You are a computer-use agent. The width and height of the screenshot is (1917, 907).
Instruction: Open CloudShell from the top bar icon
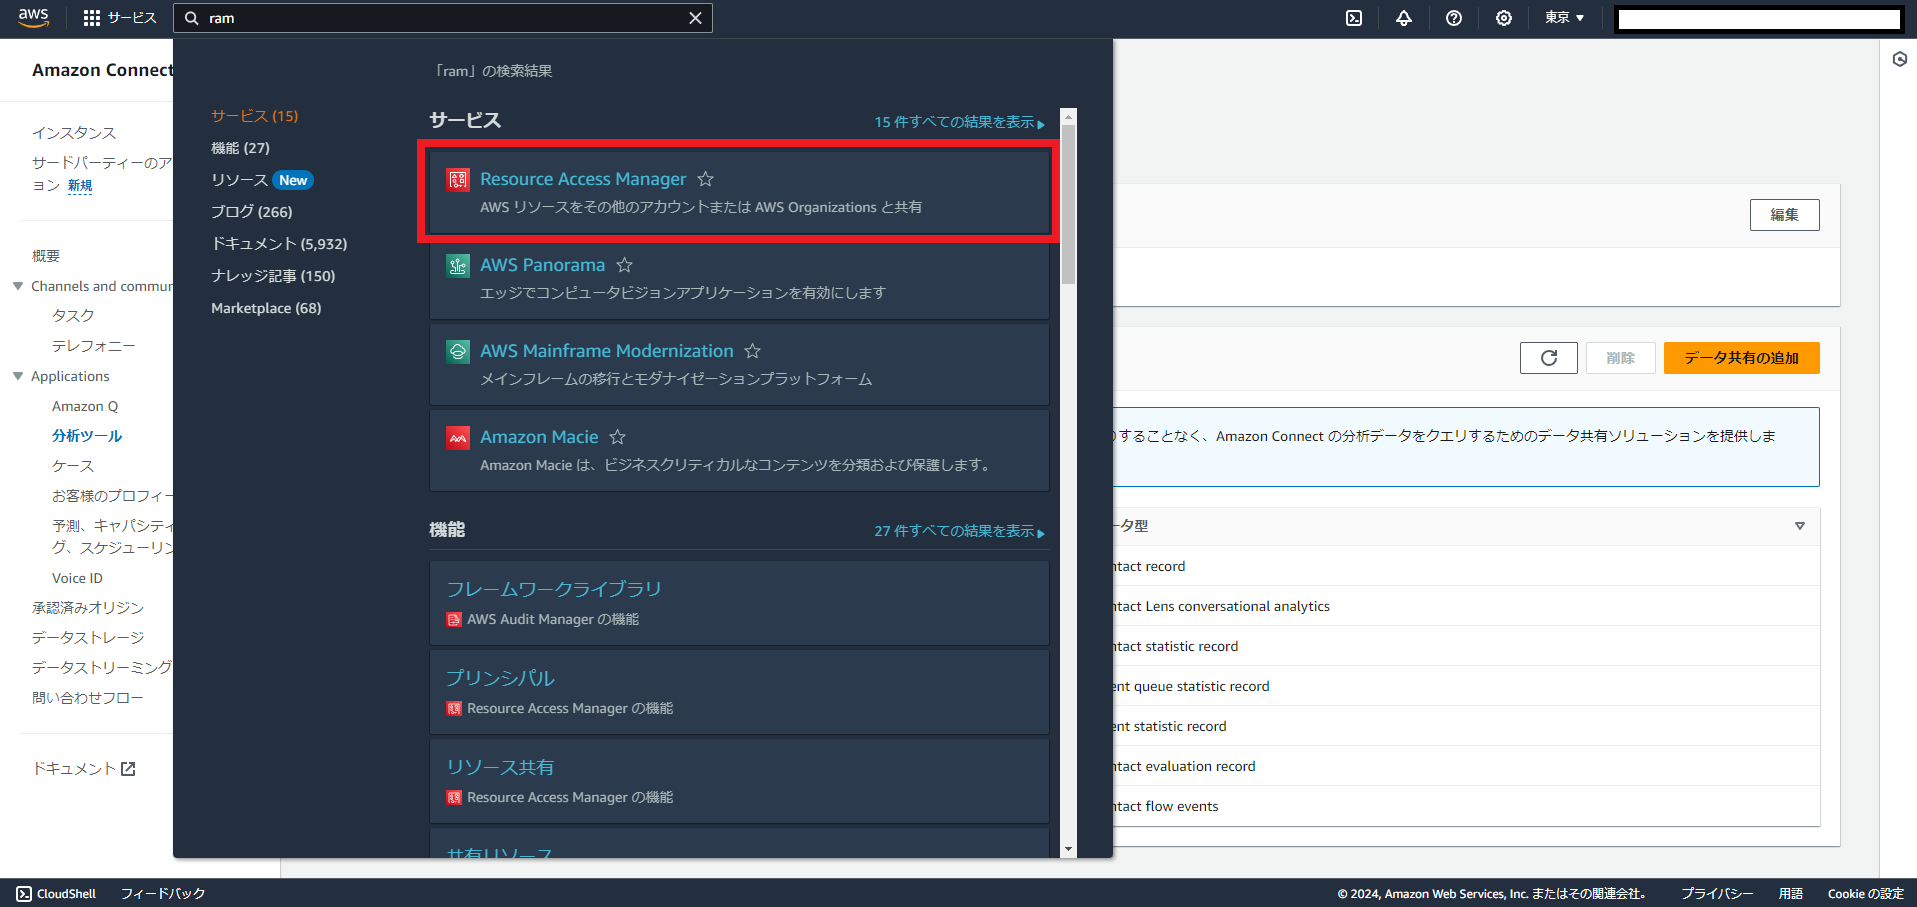1354,18
